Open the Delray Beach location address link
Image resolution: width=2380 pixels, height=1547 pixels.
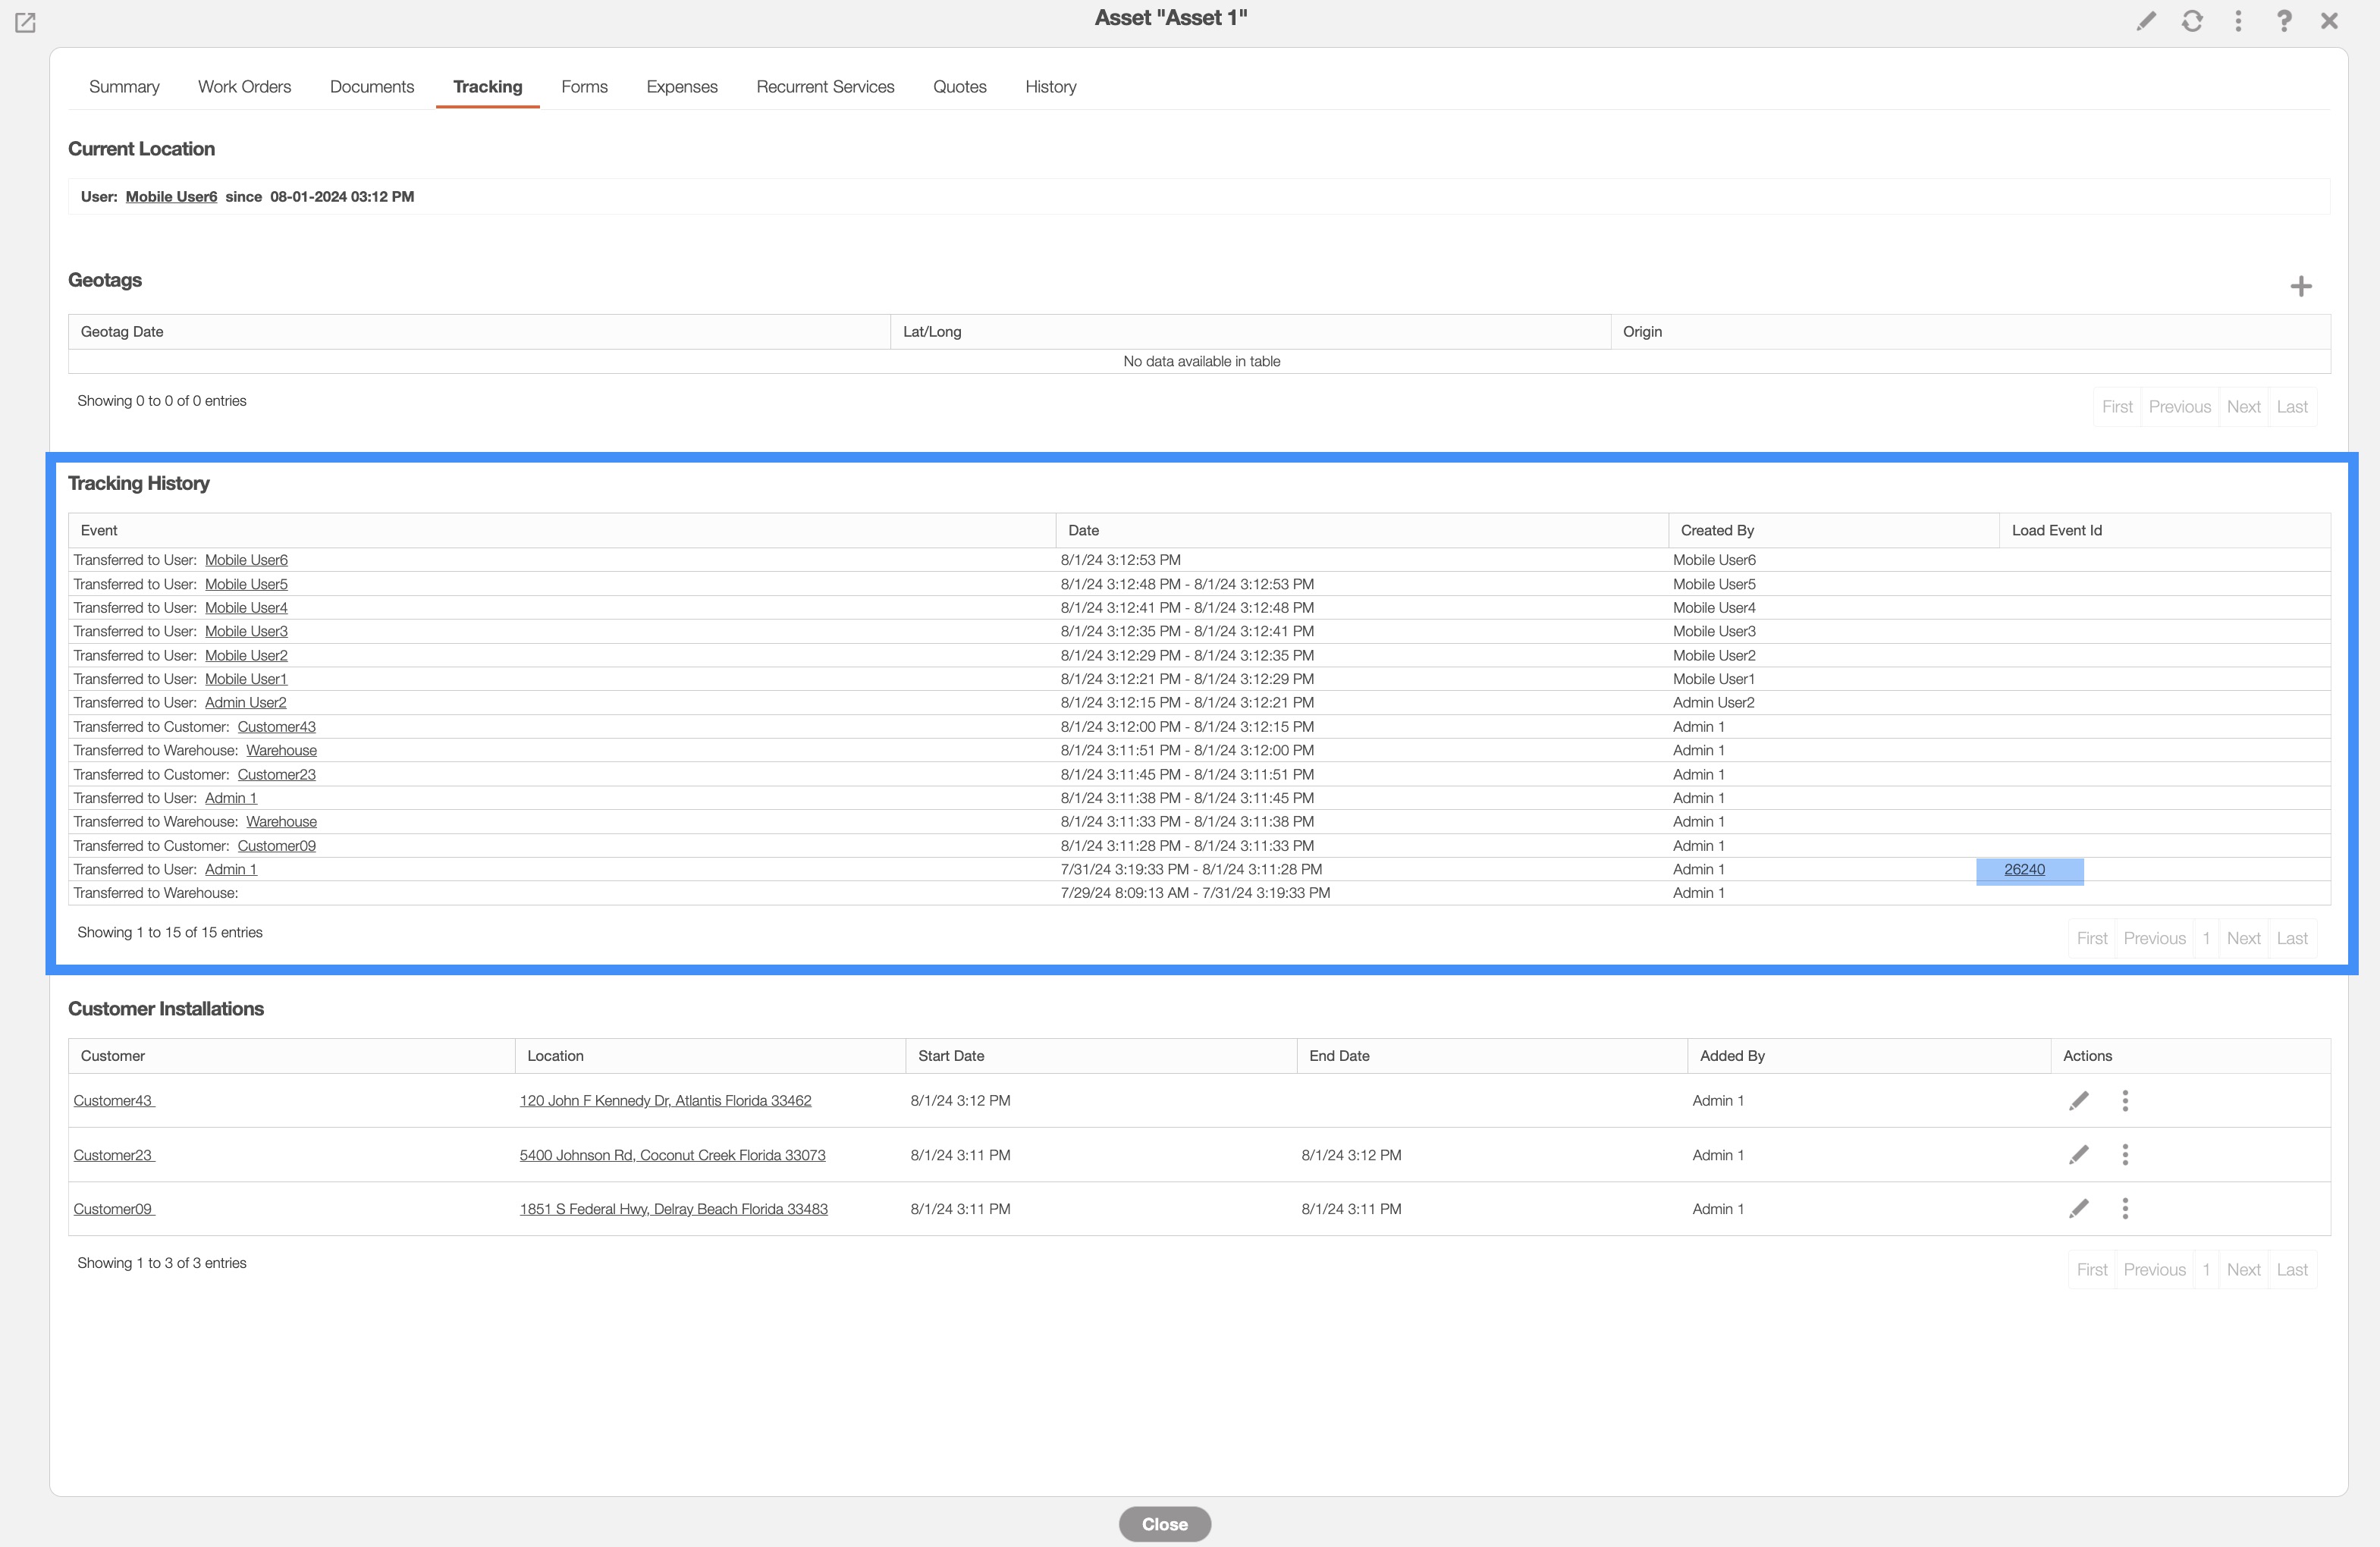[x=673, y=1209]
